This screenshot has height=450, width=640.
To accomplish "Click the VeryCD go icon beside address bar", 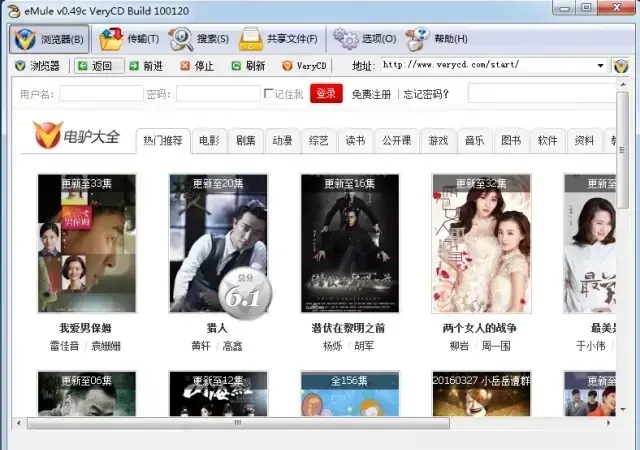I will (x=621, y=66).
